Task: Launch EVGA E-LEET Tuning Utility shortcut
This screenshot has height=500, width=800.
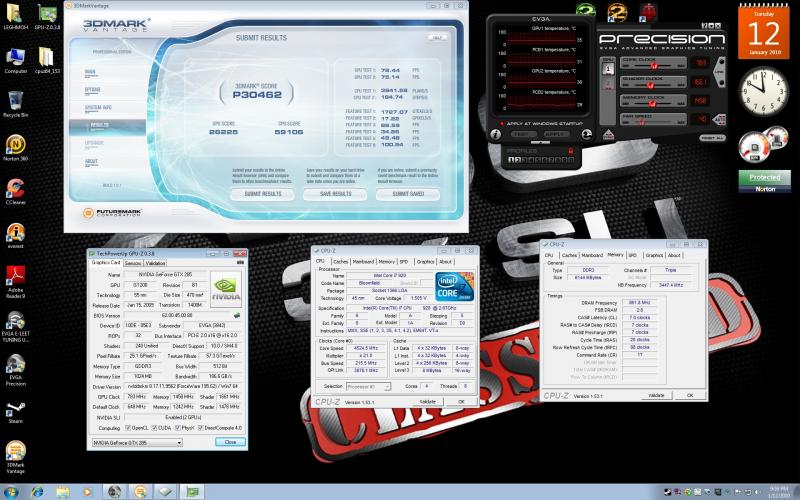Action: click(x=15, y=327)
